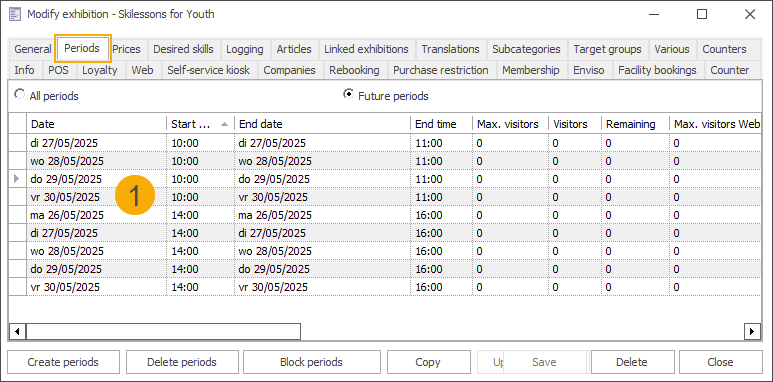Select the Future periods radio button

coord(349,94)
